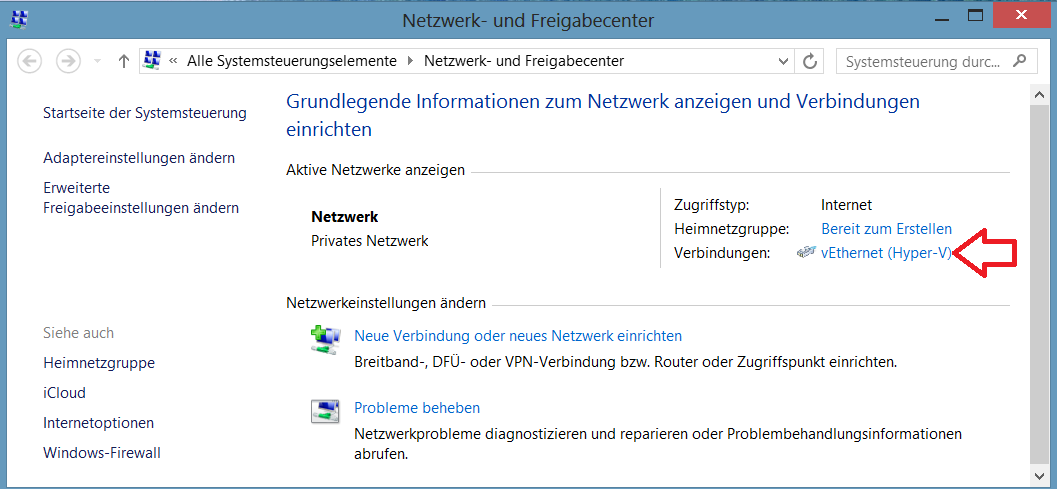Click Bereit zum Erstellen link

click(886, 229)
